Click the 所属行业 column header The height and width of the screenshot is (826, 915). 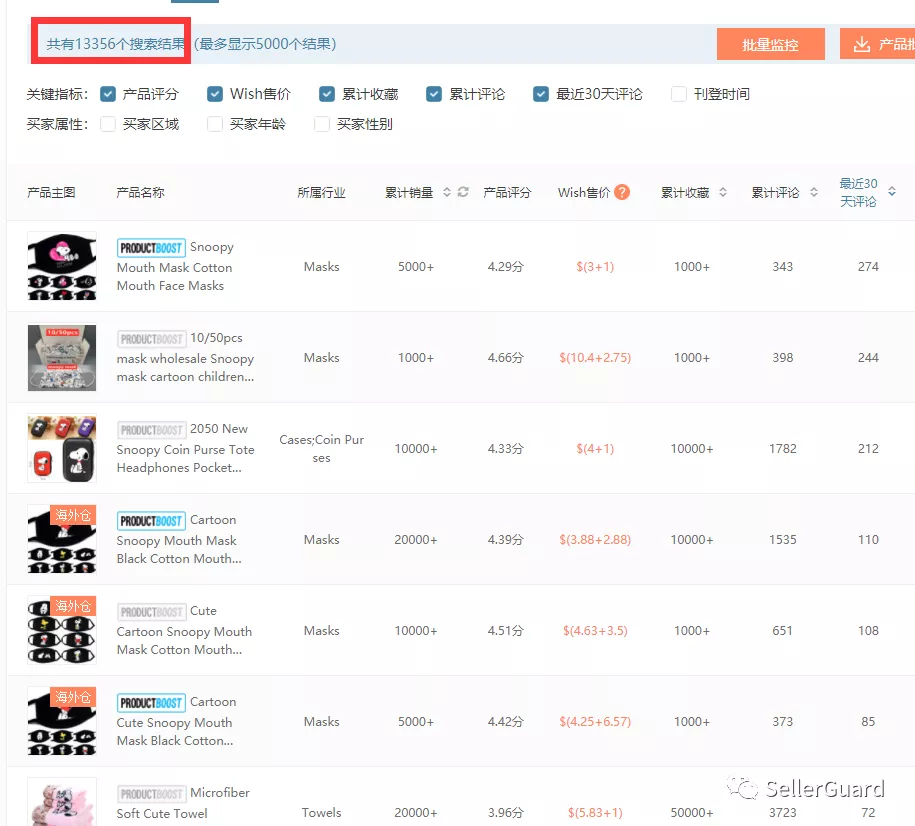point(321,192)
